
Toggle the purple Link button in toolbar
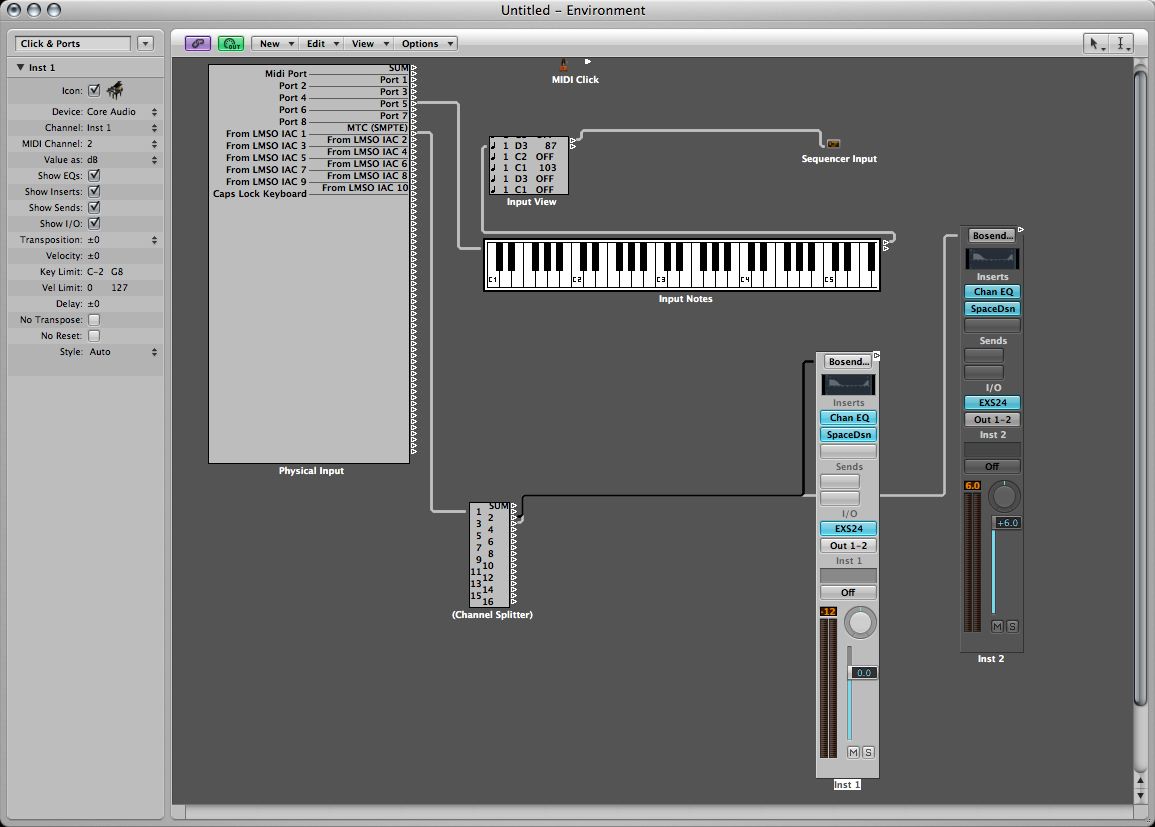tap(197, 43)
